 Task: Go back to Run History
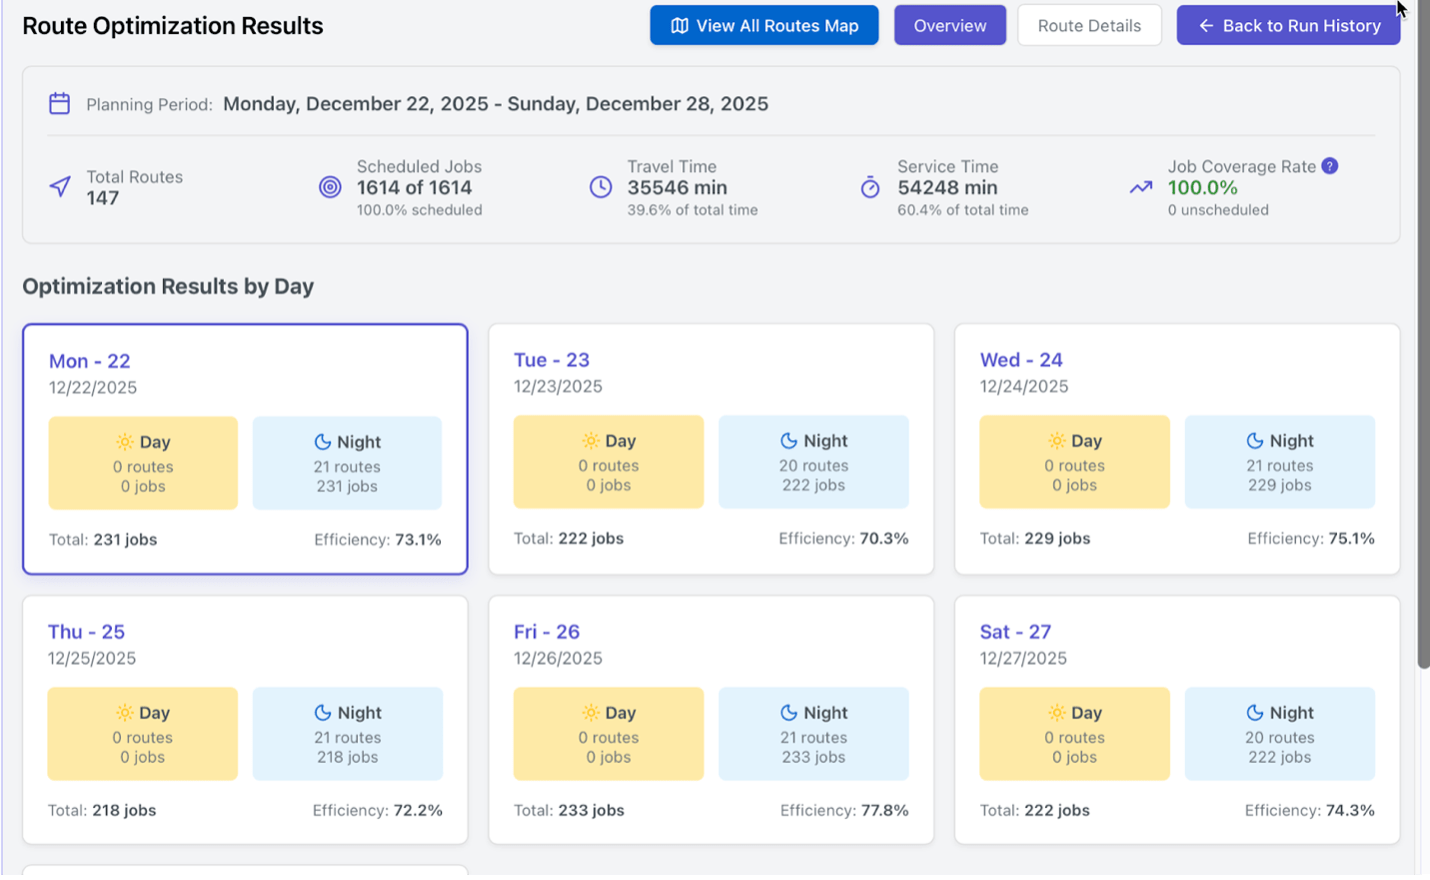(x=1288, y=26)
